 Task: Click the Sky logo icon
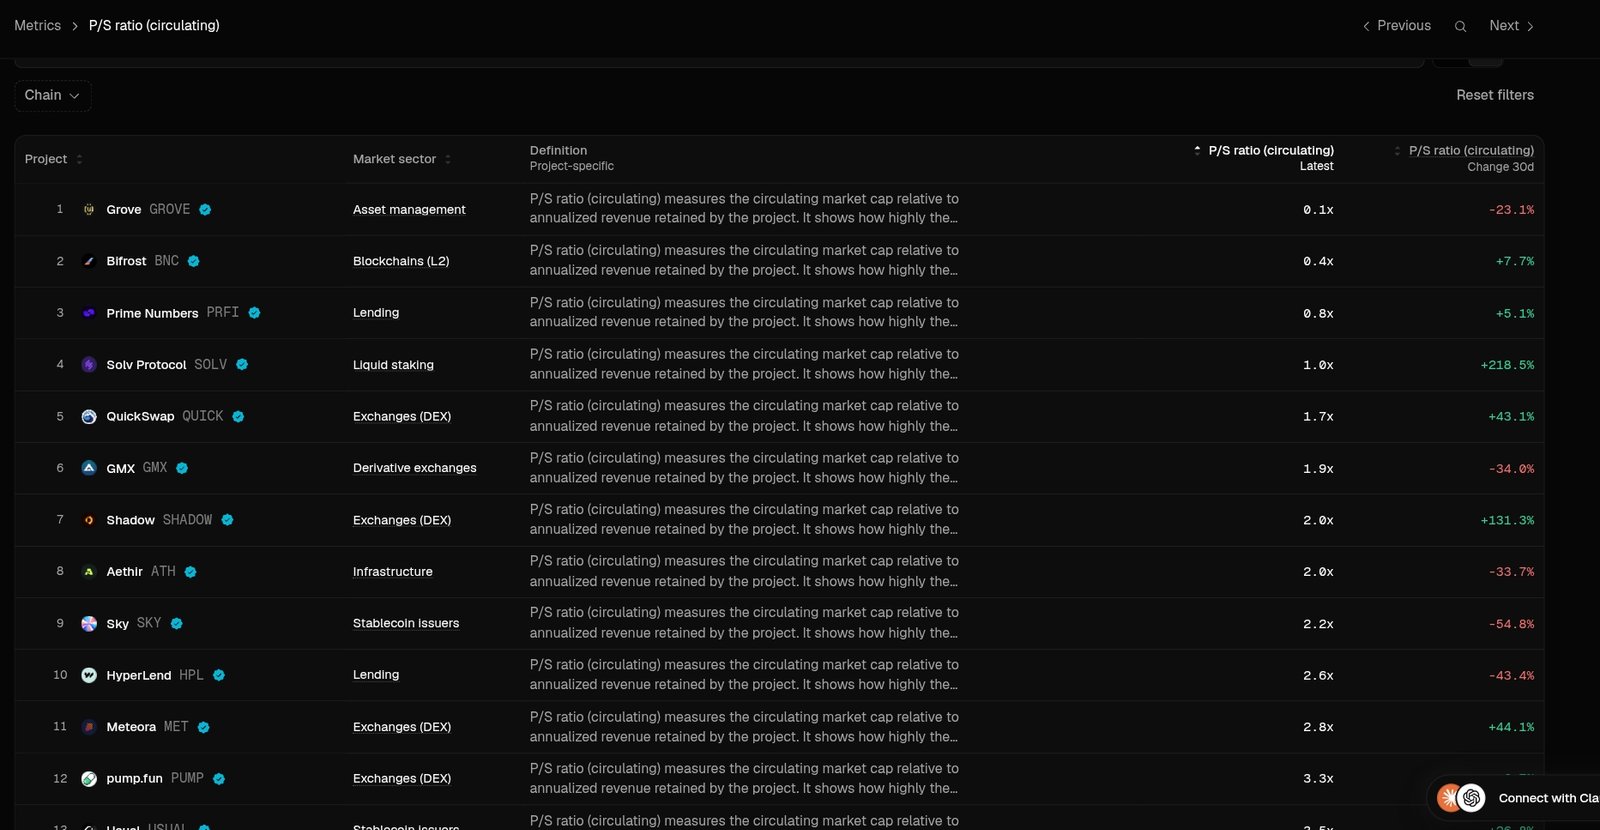[x=89, y=624]
